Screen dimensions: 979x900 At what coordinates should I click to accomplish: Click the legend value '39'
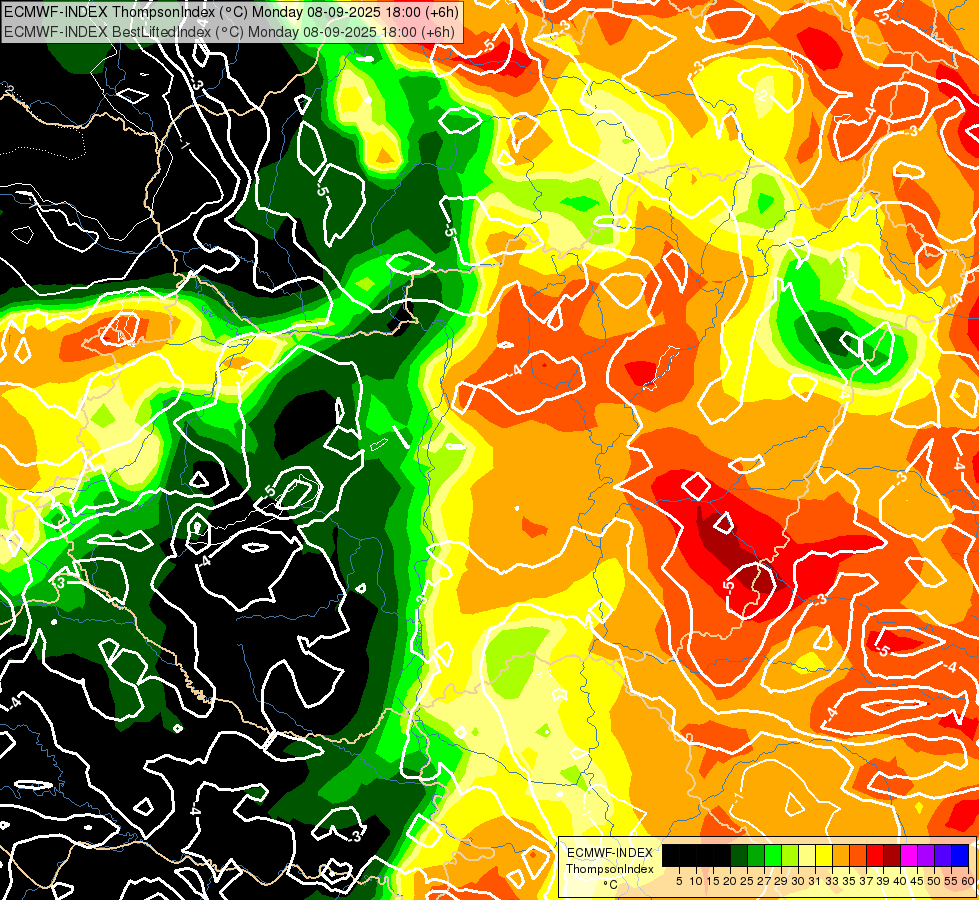coord(883,881)
